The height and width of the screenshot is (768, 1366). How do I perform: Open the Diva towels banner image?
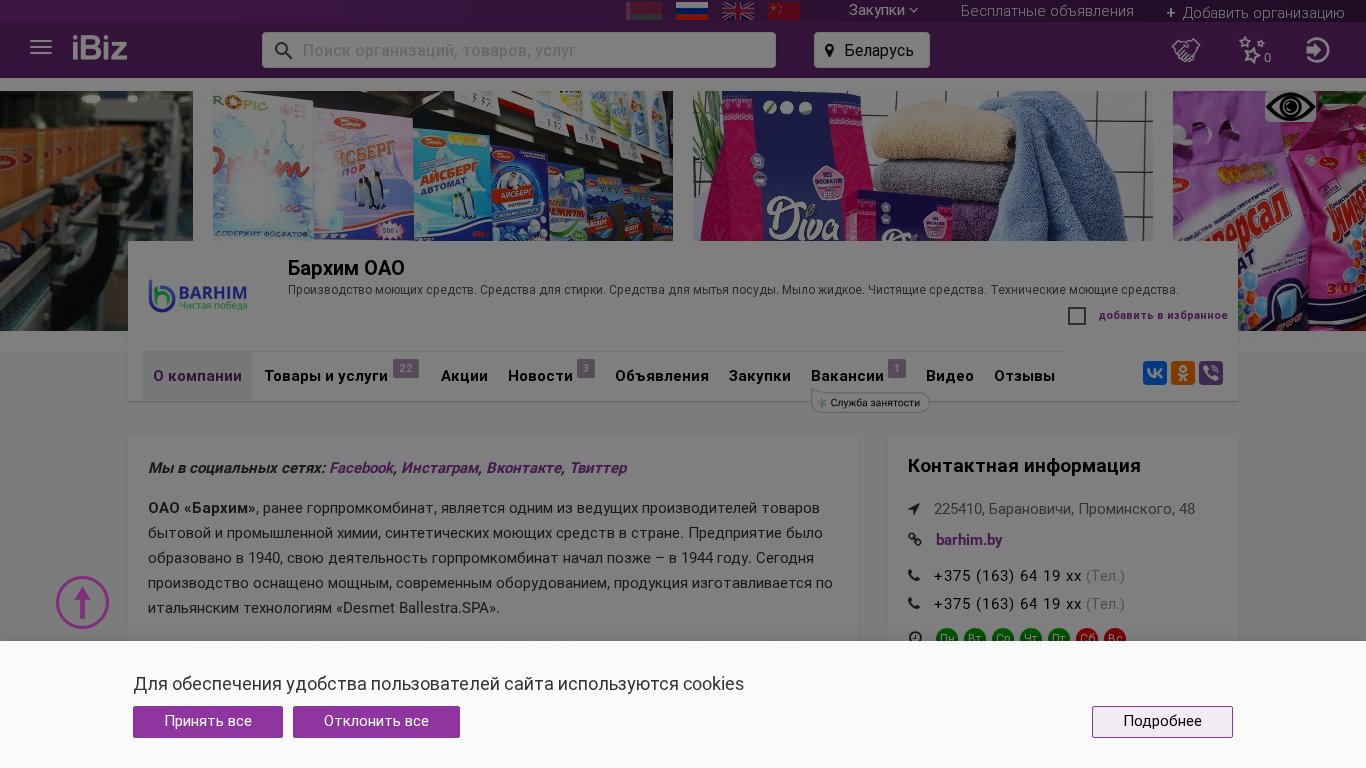[x=922, y=166]
